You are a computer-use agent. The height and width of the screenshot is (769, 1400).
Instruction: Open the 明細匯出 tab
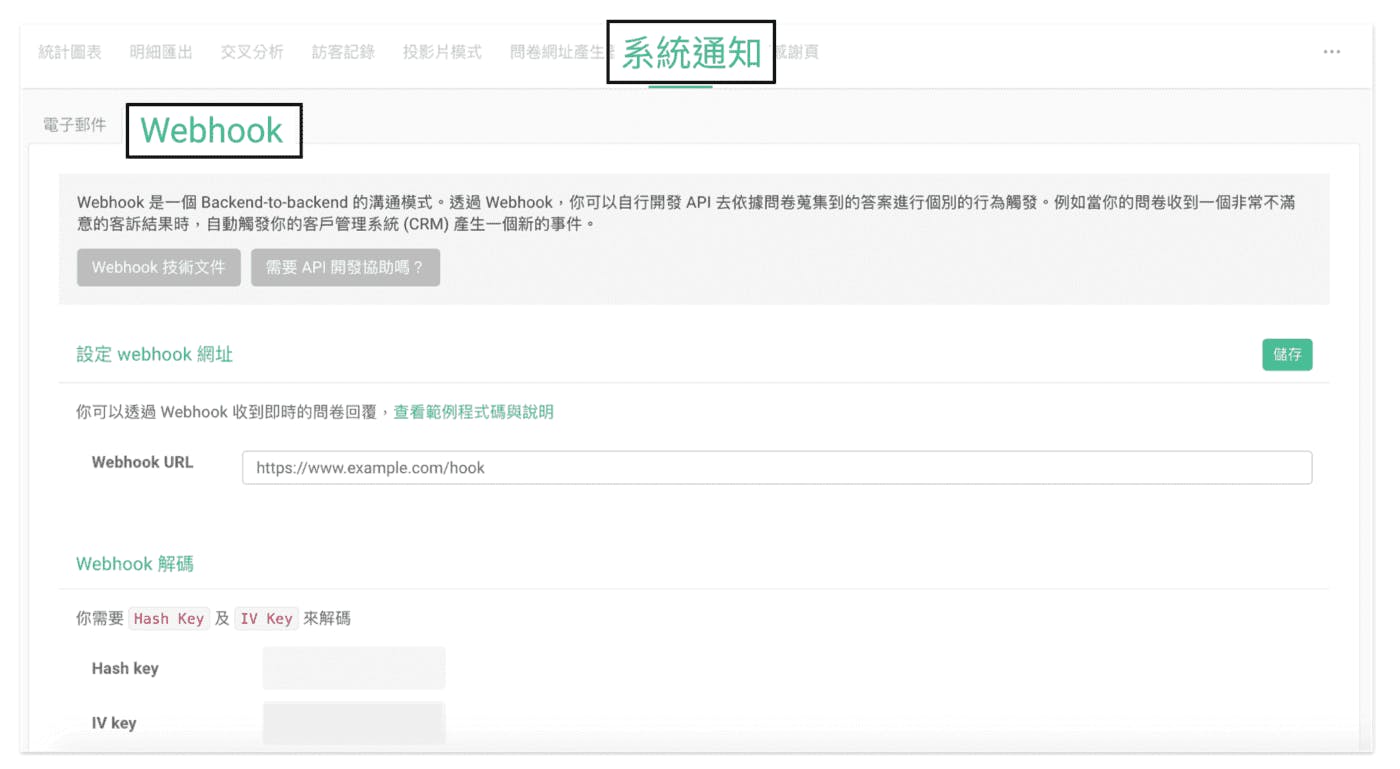coord(161,52)
